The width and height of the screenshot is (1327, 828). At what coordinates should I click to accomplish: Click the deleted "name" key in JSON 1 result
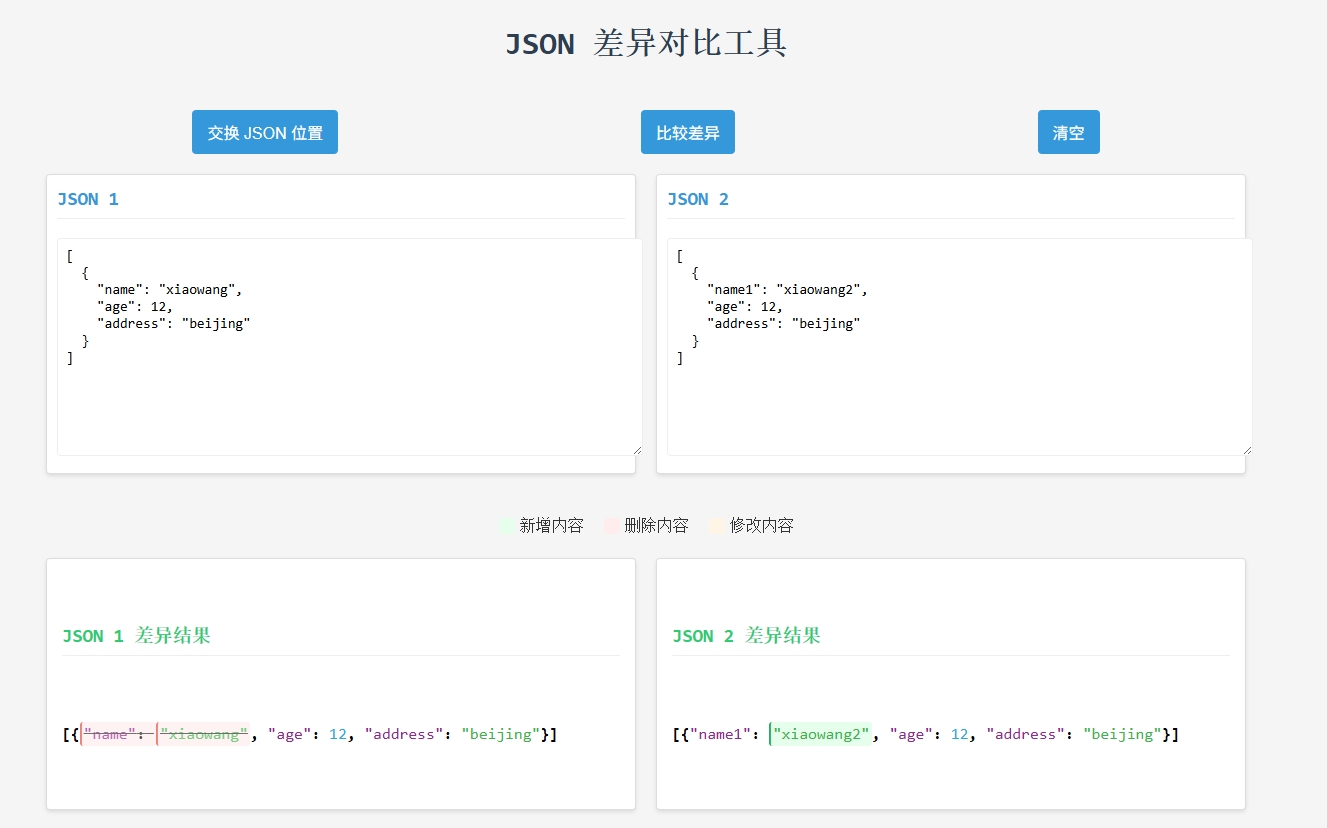[110, 734]
